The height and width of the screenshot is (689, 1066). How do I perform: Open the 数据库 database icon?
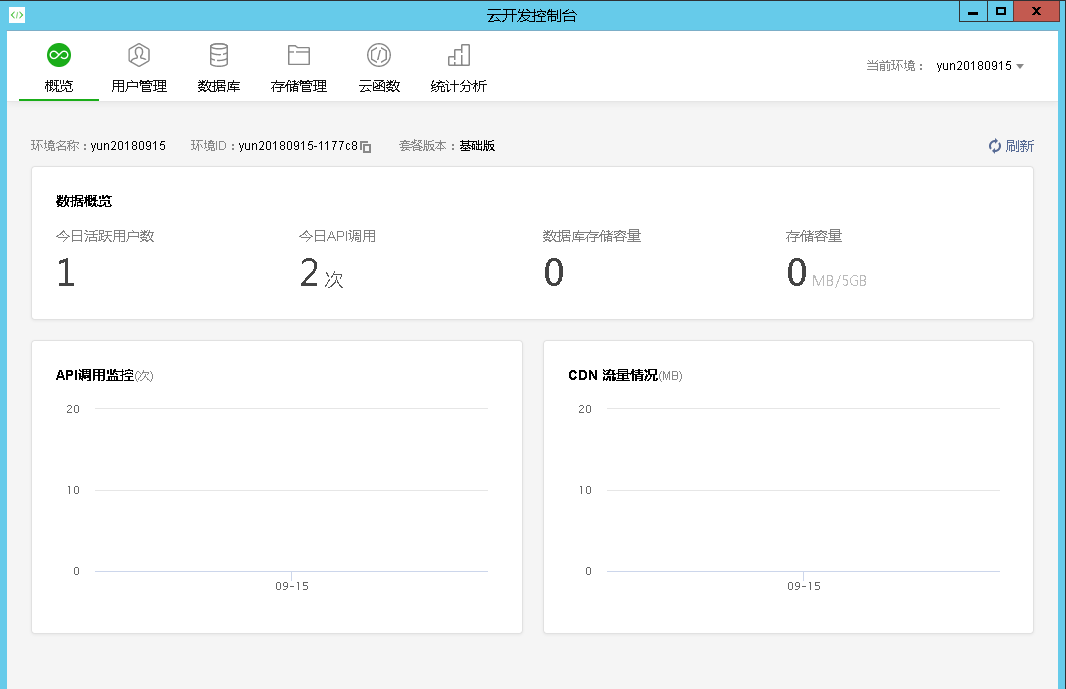coord(218,55)
